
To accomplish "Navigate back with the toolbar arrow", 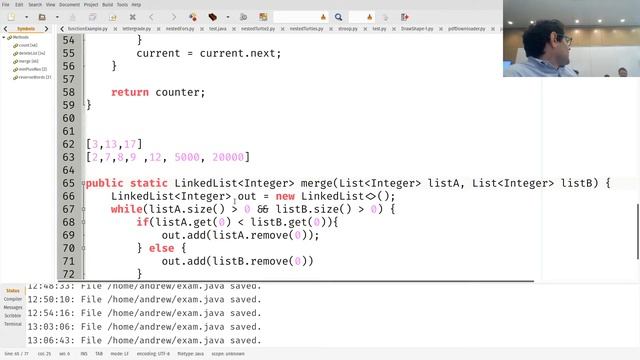I will 151,17.
